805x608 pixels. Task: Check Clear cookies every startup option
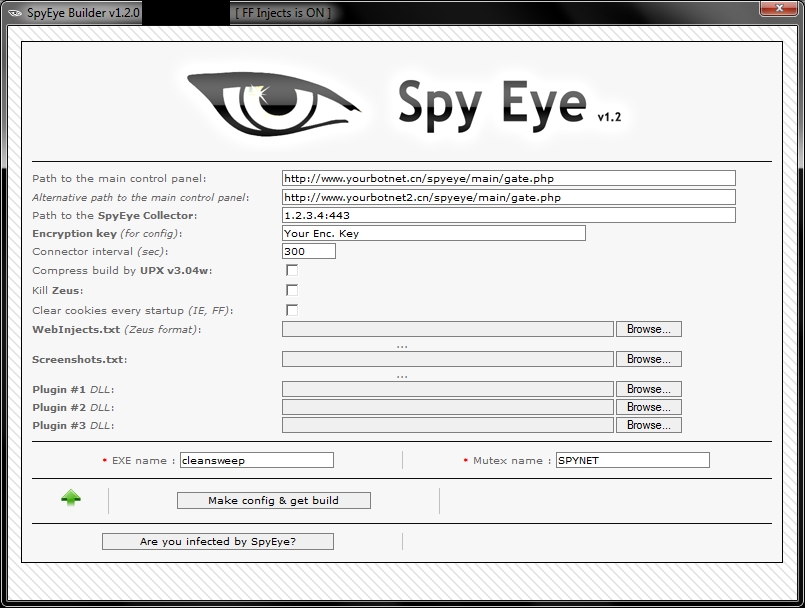tap(292, 310)
